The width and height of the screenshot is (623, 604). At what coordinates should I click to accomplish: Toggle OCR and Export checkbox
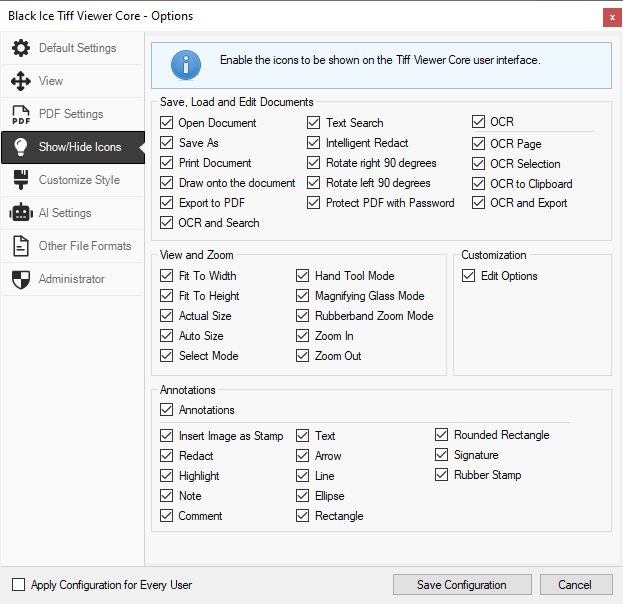478,202
